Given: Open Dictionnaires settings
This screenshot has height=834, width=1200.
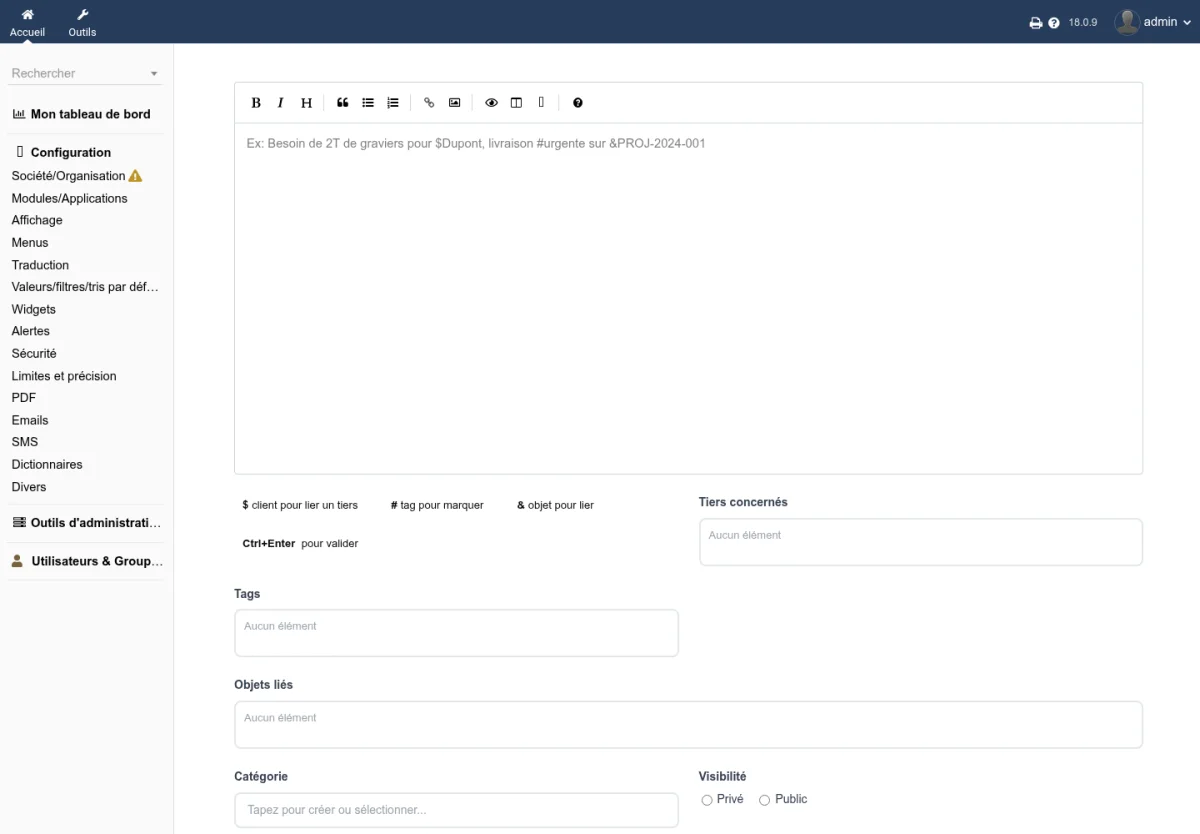Looking at the screenshot, I should click(47, 465).
